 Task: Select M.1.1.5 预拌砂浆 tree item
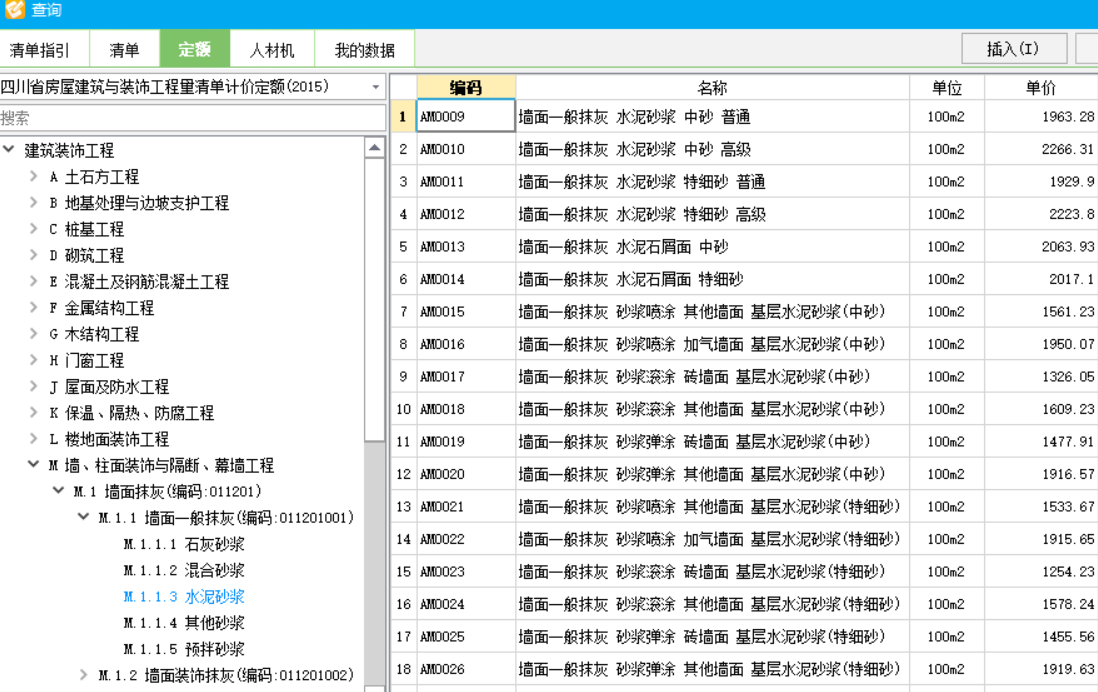pyautogui.click(x=184, y=649)
